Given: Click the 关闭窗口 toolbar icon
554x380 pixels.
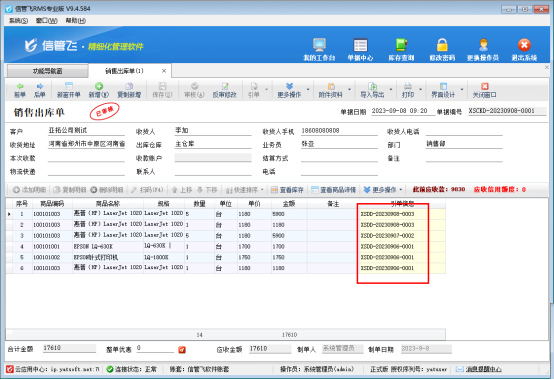Looking at the screenshot, I should (x=484, y=90).
